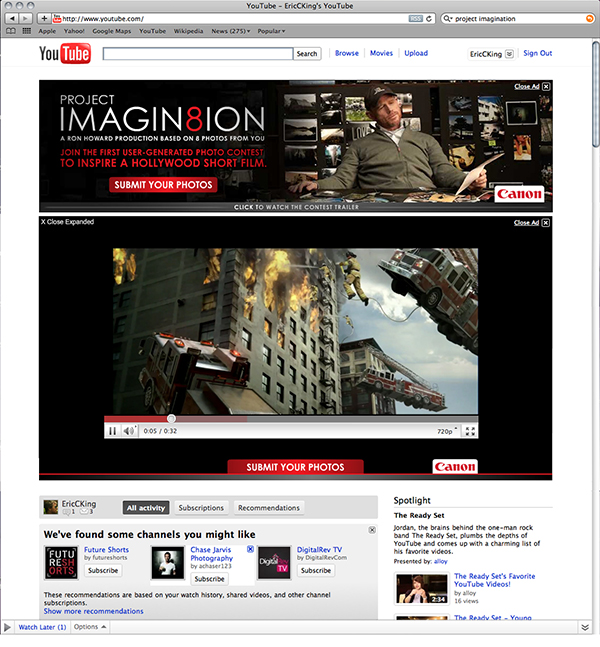
Task: Mute the video volume speaker icon
Action: pyautogui.click(x=129, y=431)
